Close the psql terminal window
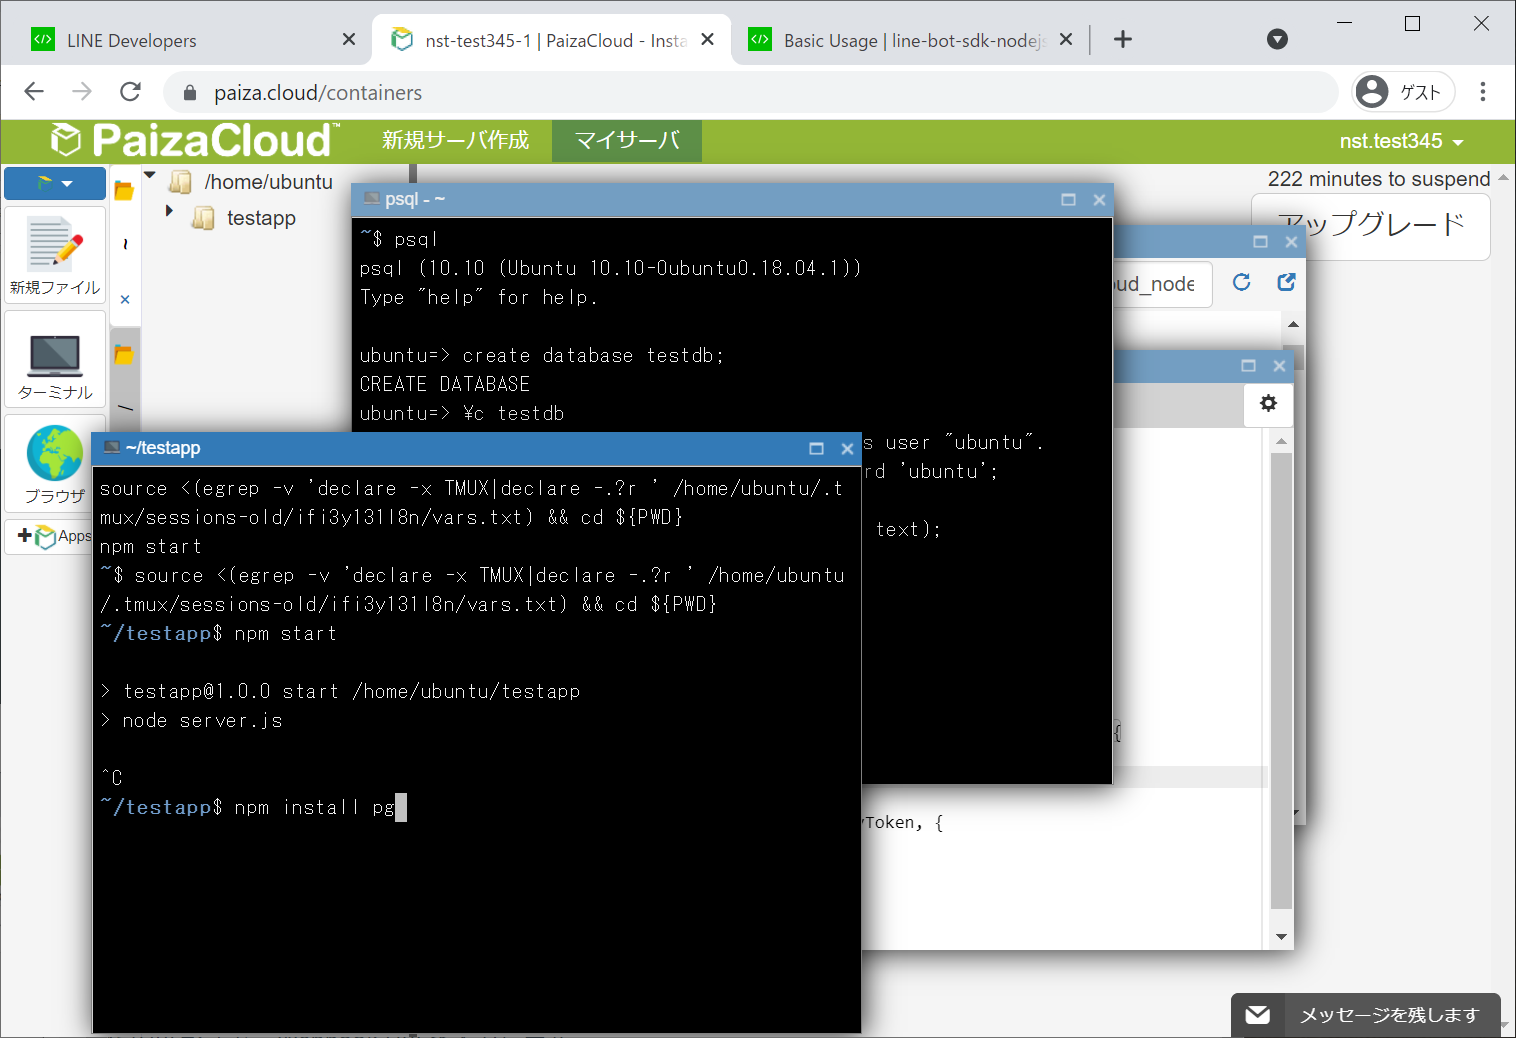The image size is (1516, 1038). click(1099, 199)
